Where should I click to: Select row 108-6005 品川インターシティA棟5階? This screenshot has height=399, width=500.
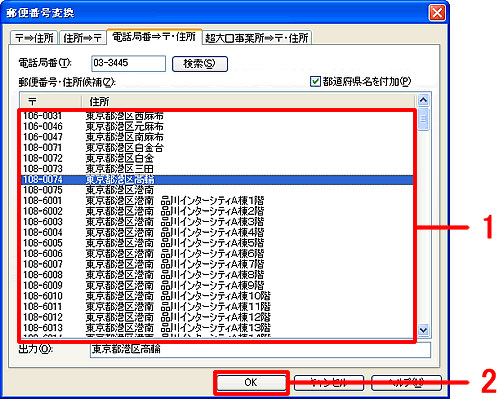[x=217, y=243]
